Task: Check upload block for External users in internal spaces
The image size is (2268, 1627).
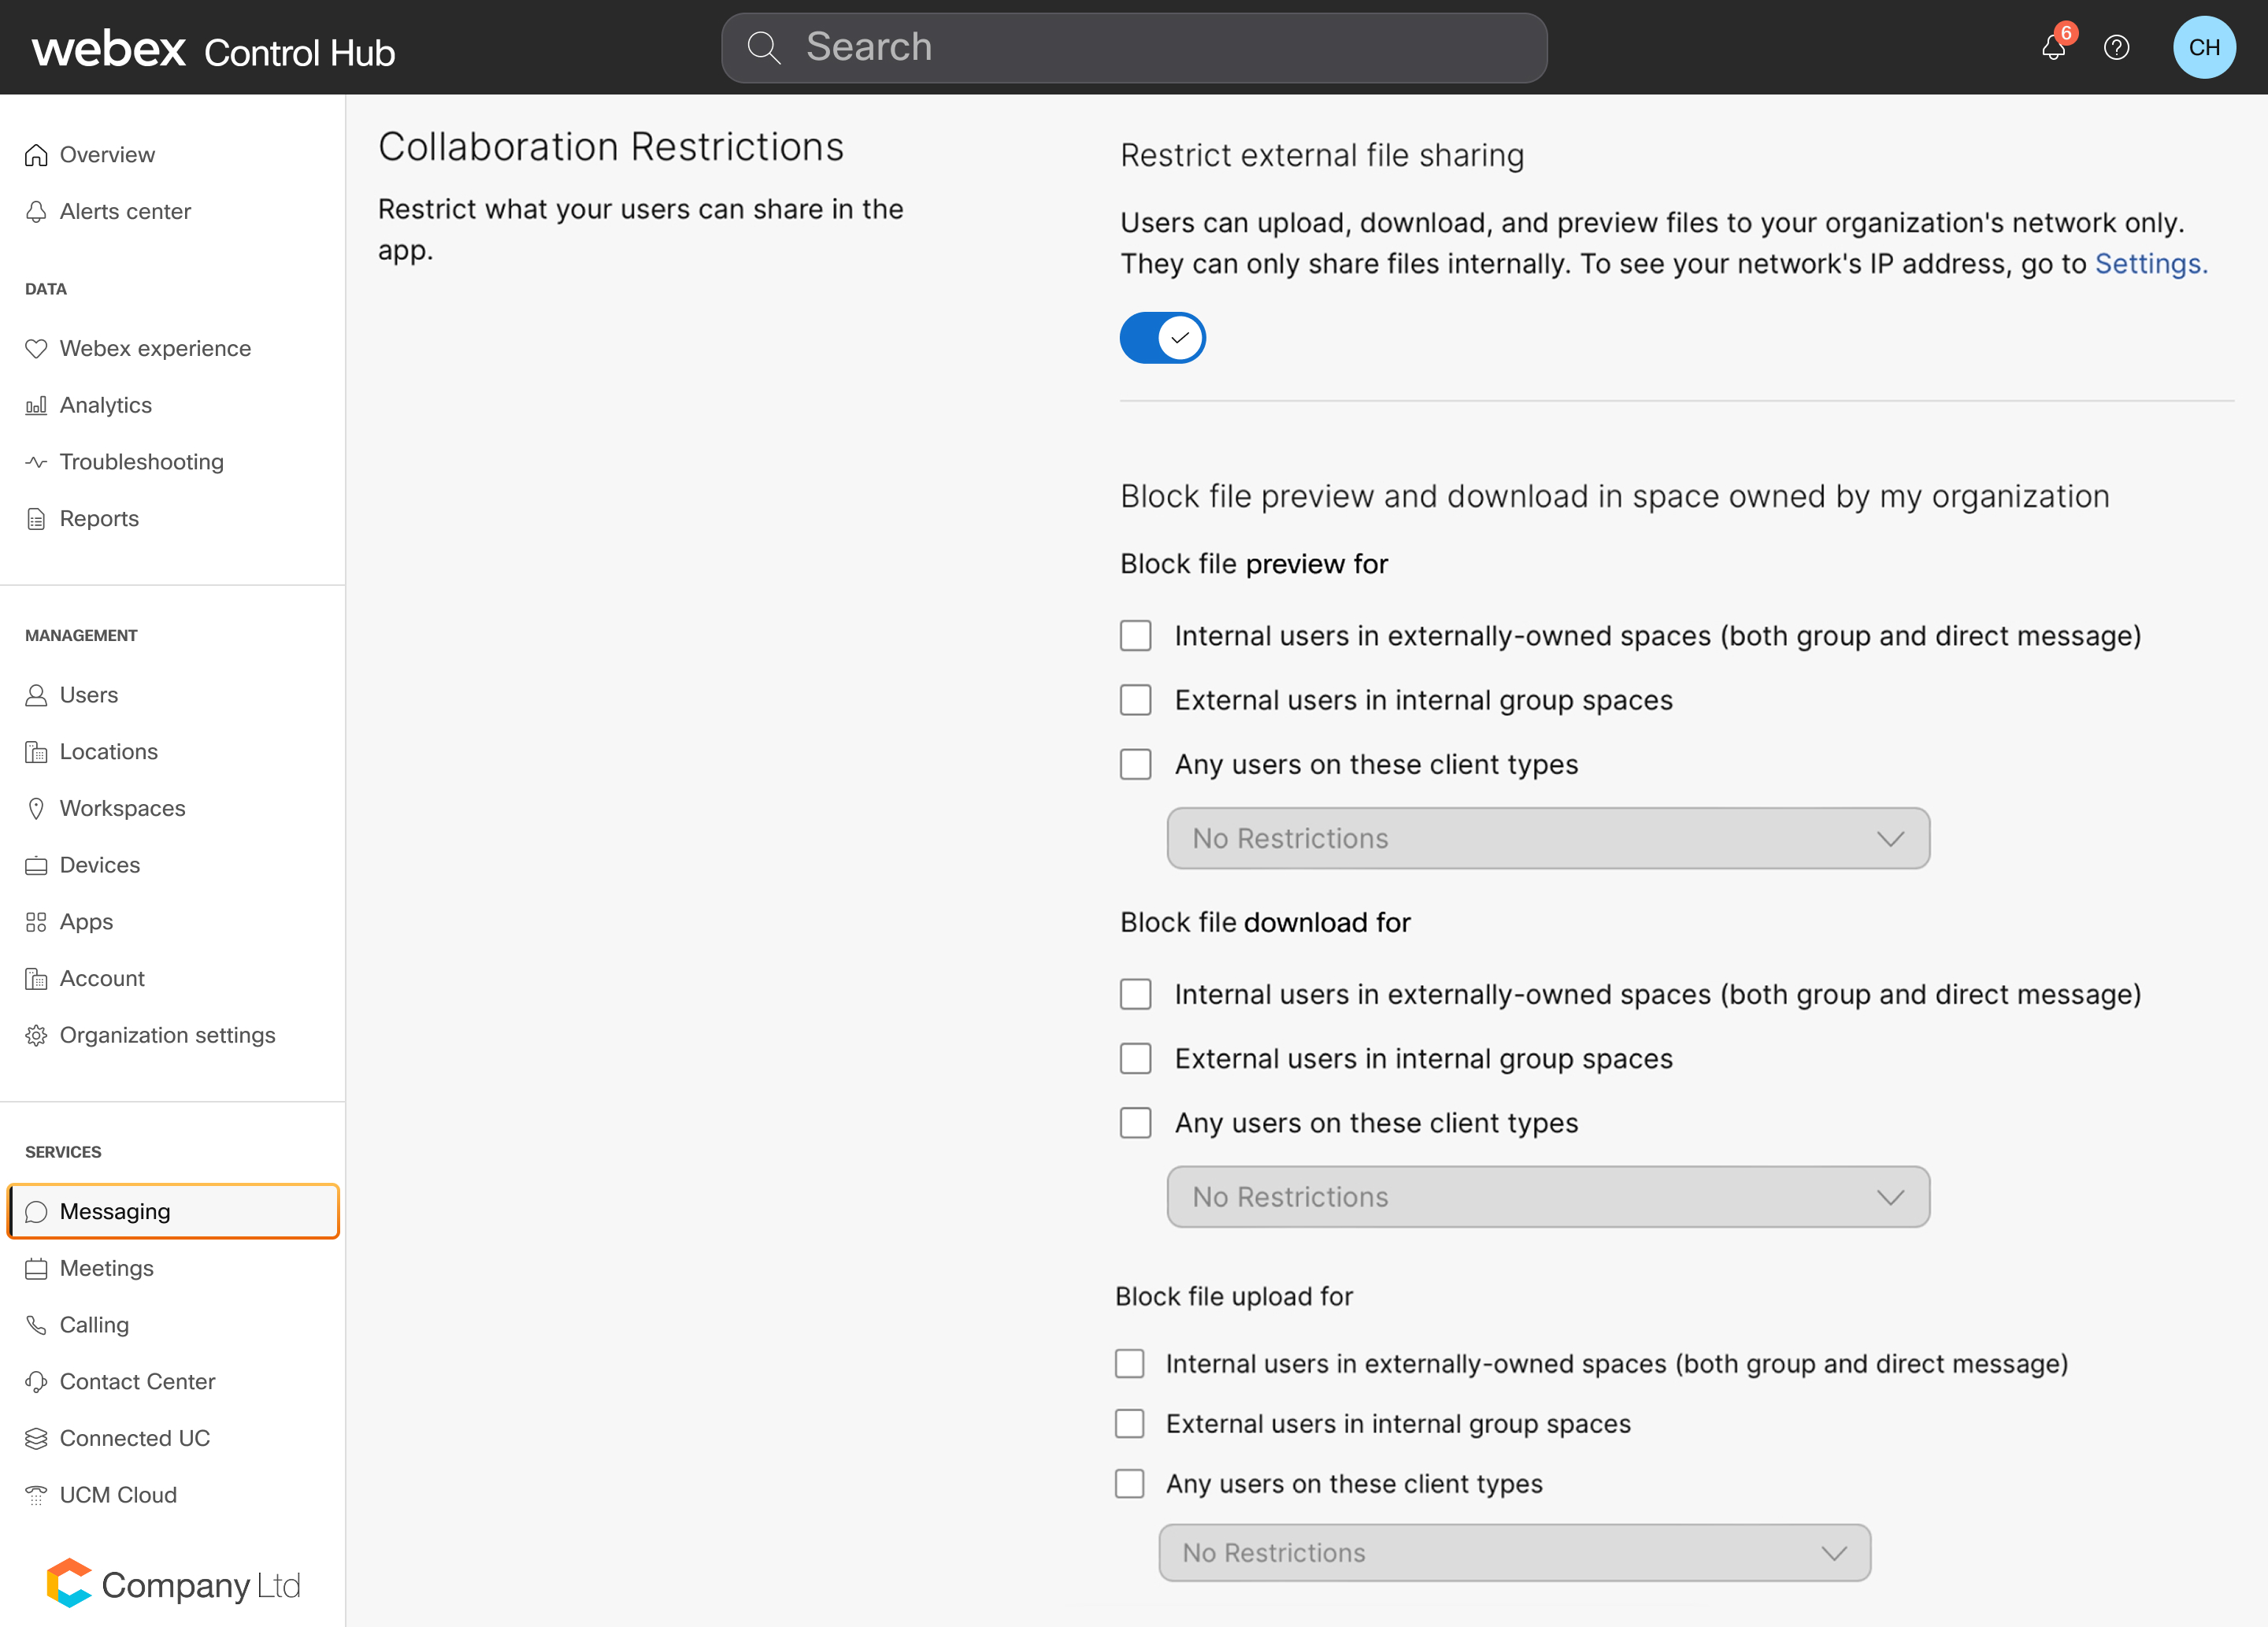Action: click(1130, 1424)
